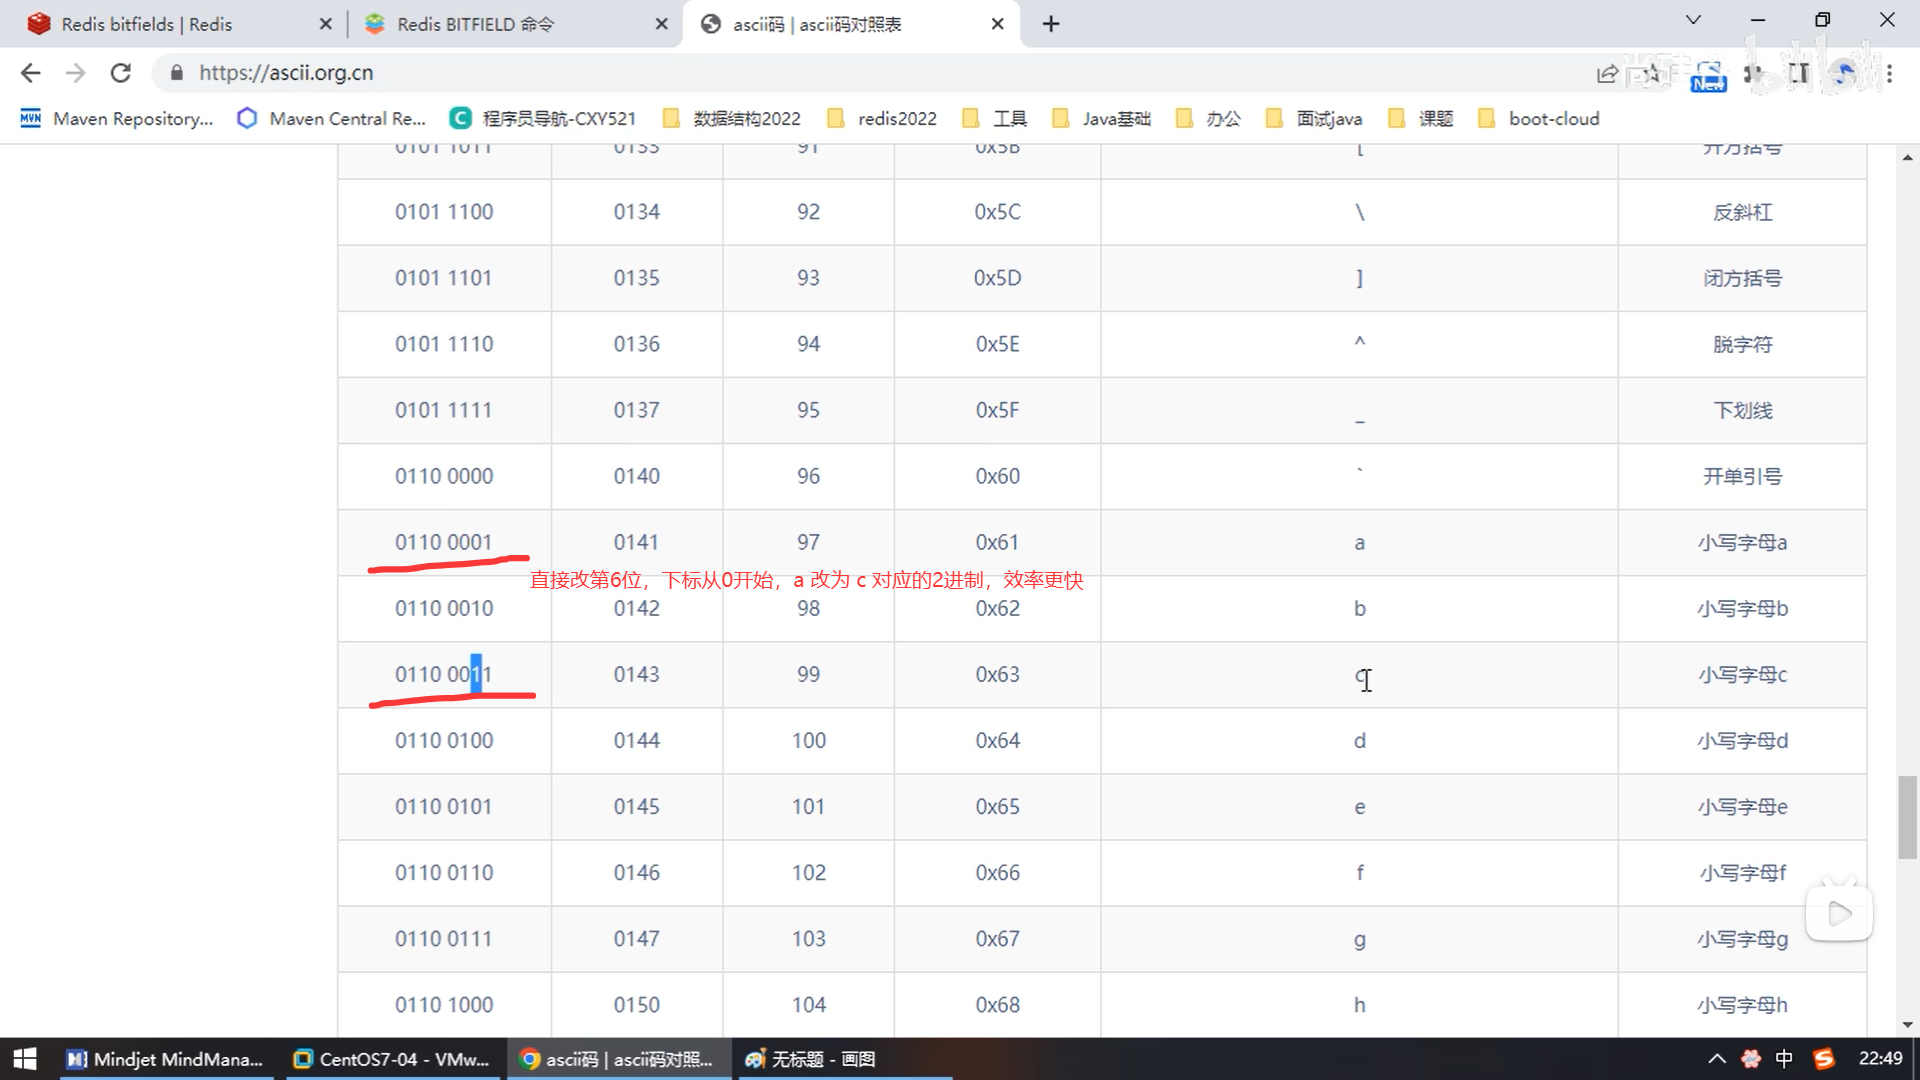Switch to Redis BITFIELD 命令 tab
The width and height of the screenshot is (1920, 1080).
[475, 24]
